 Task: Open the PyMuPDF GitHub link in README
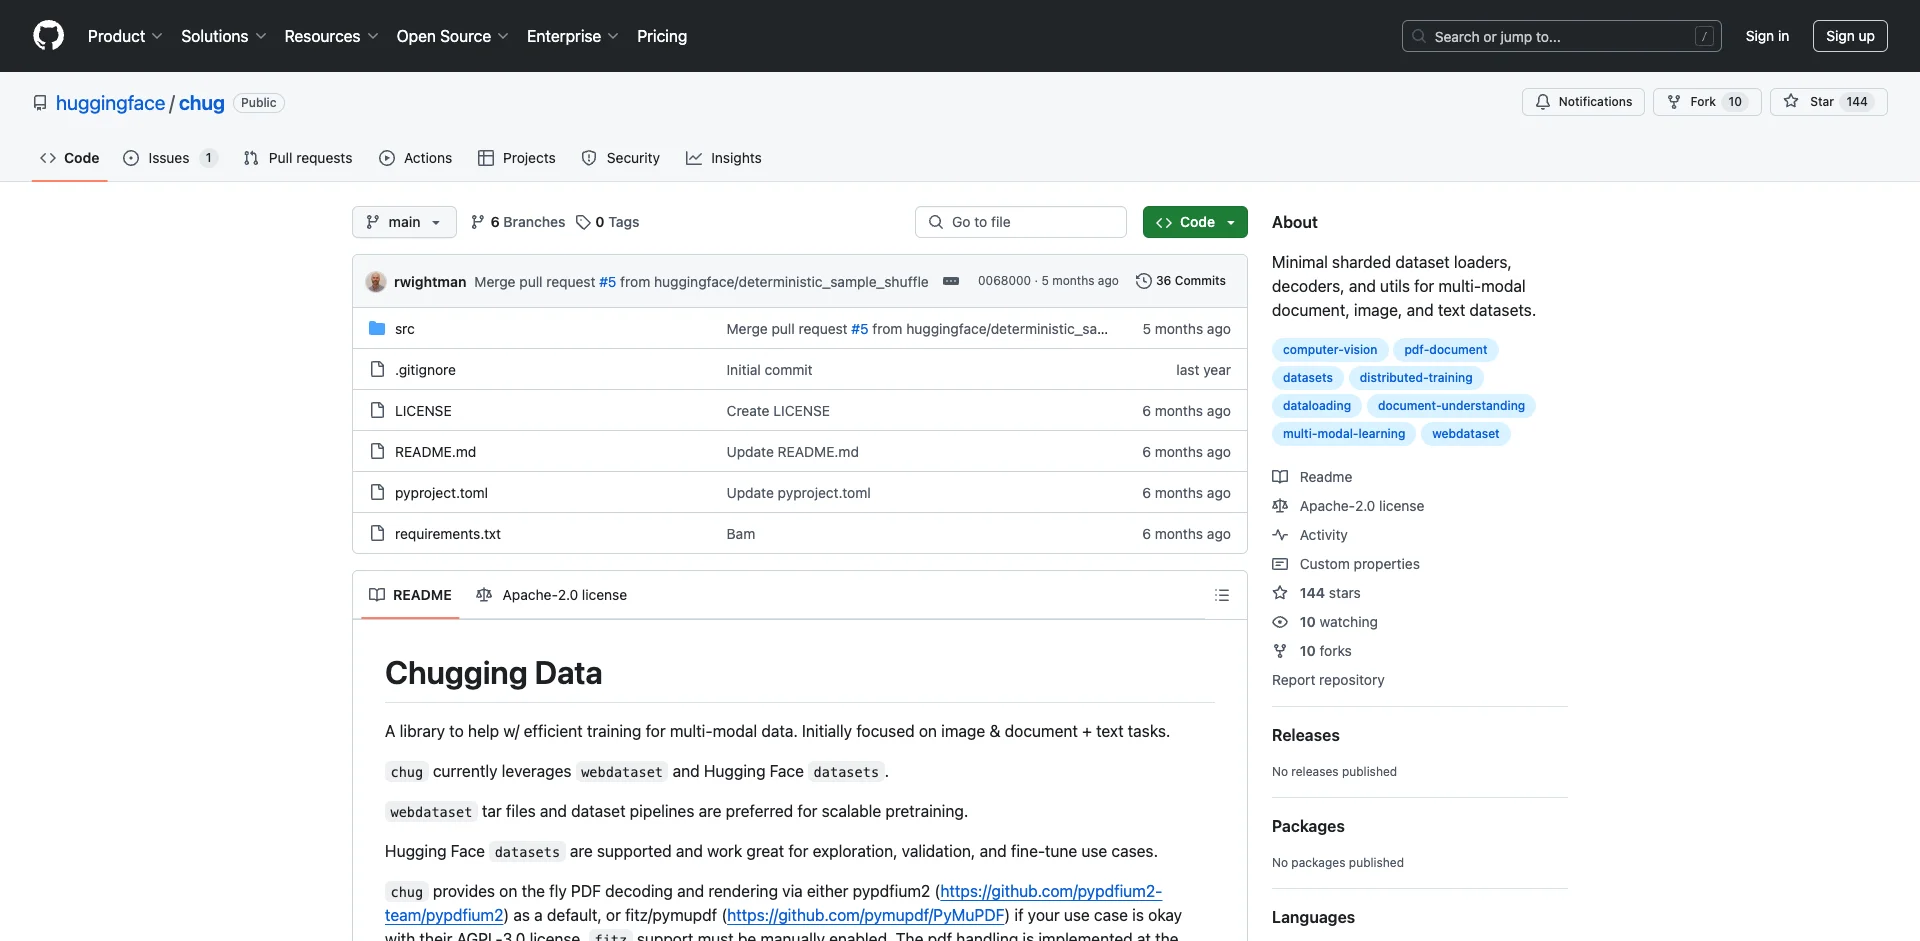[866, 915]
